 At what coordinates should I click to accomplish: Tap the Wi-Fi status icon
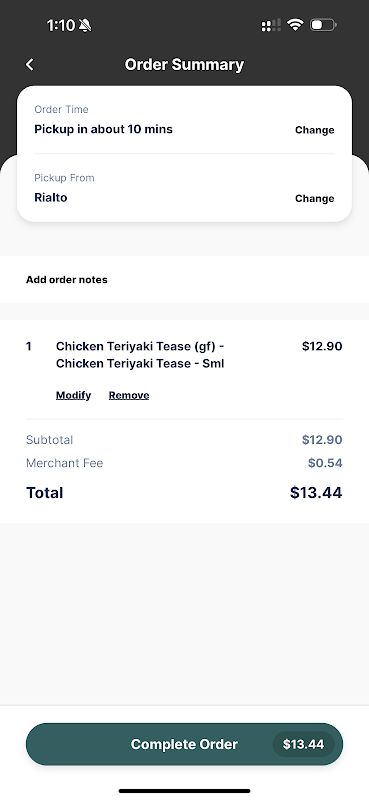(295, 24)
